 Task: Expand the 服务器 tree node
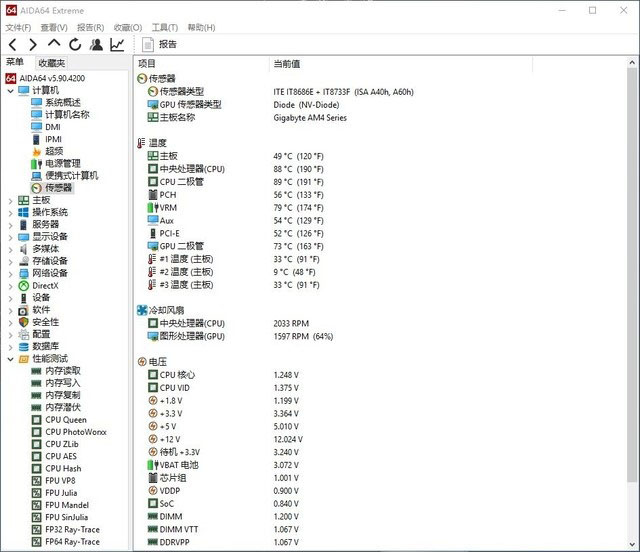click(11, 225)
